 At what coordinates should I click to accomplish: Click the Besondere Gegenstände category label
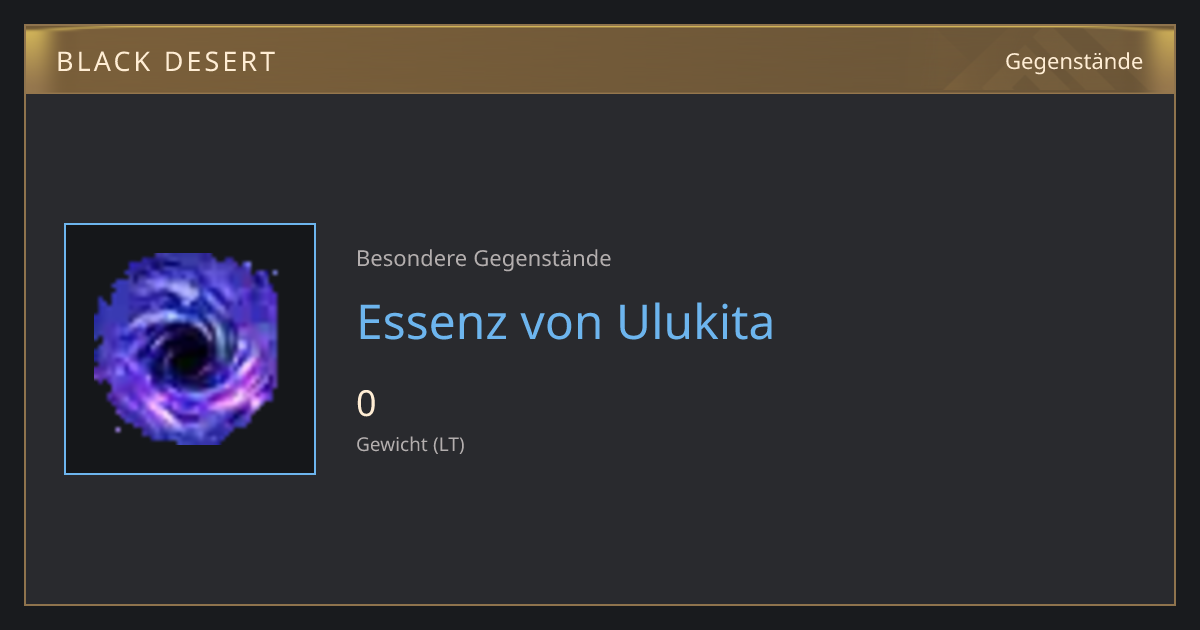coord(484,259)
